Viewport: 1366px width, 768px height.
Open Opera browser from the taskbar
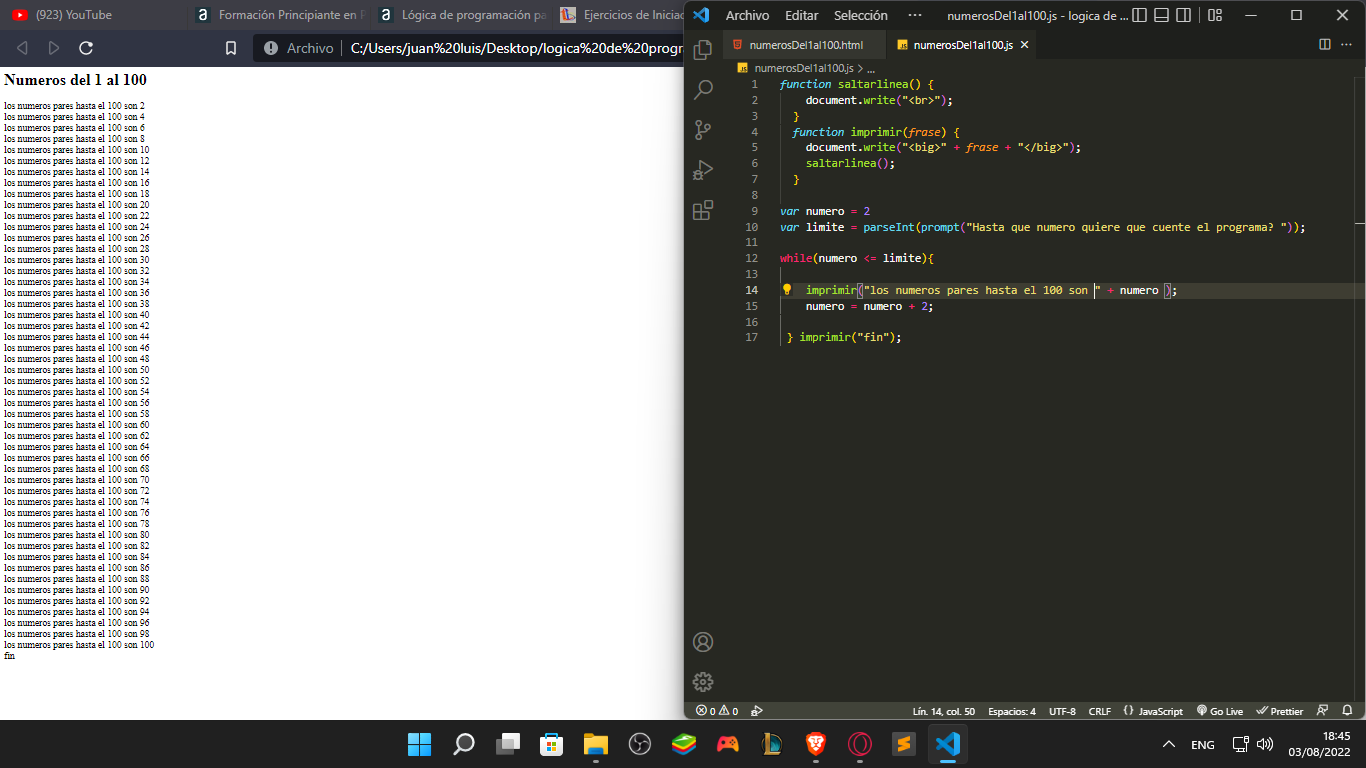pos(860,744)
